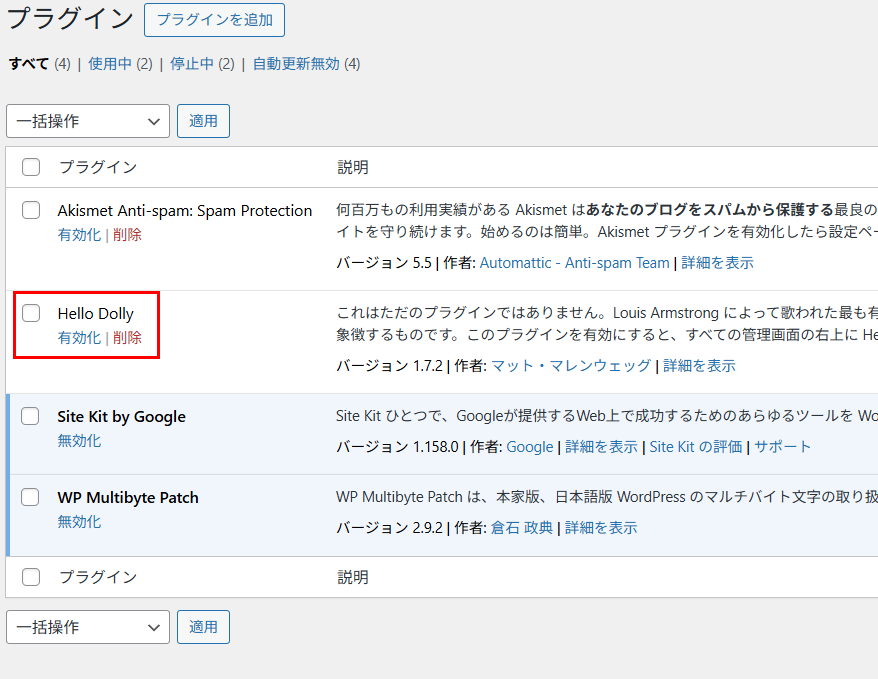
Task: Click 有効化 under Hello Dolly
Action: point(79,338)
